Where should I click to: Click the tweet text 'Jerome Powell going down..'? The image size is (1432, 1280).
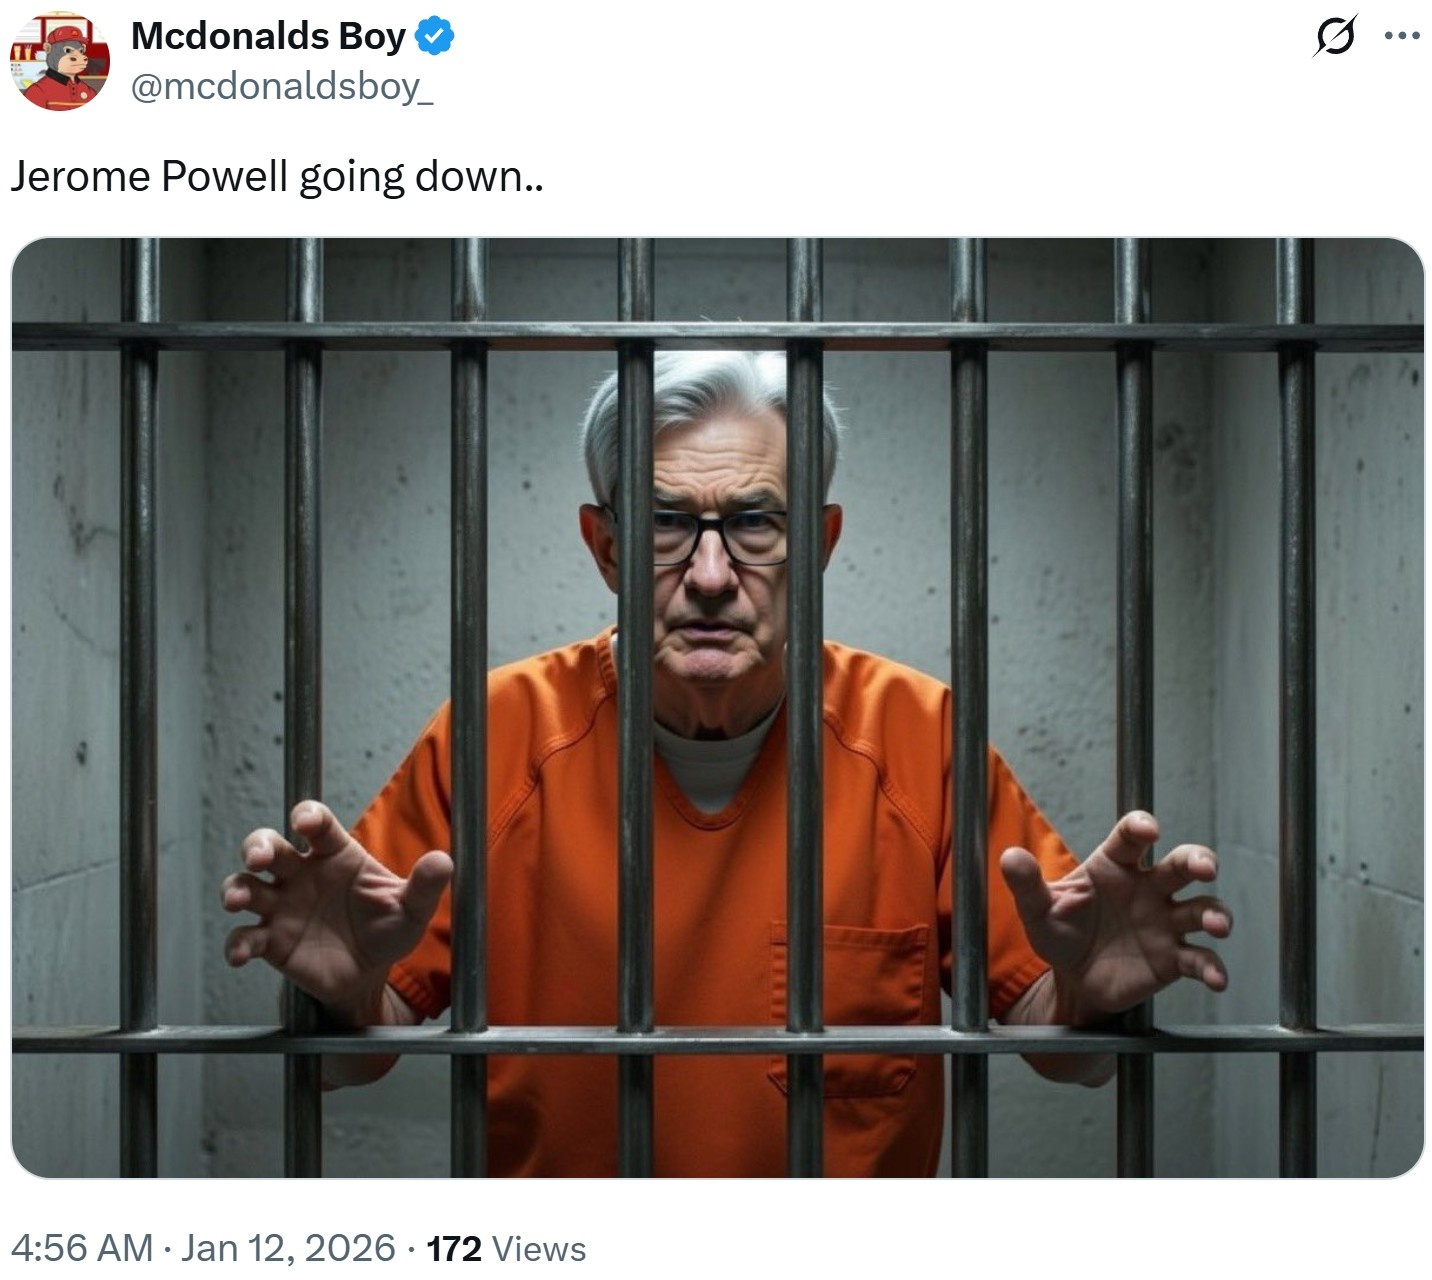tap(277, 177)
